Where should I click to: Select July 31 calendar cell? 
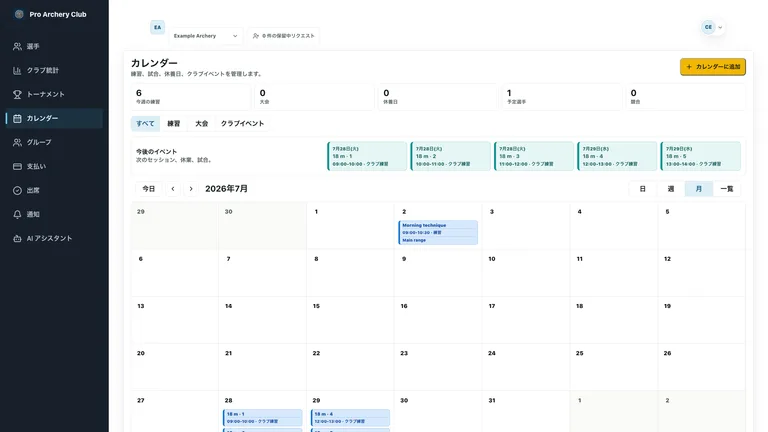pos(526,411)
